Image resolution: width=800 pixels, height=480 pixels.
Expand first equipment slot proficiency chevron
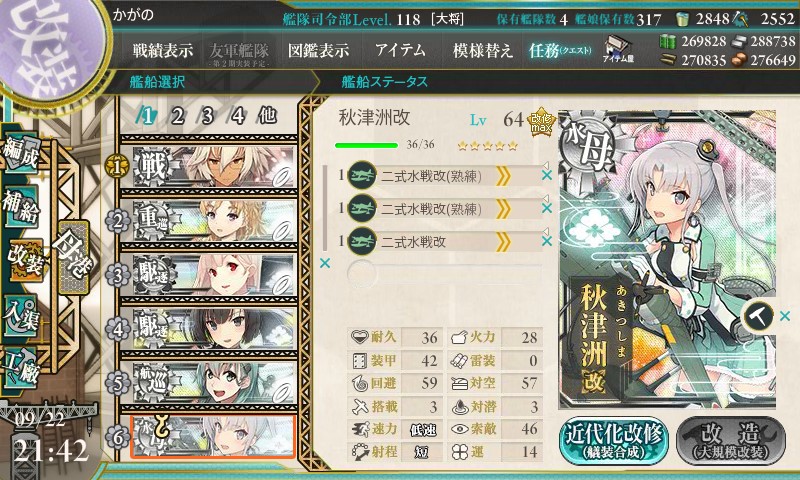[503, 176]
